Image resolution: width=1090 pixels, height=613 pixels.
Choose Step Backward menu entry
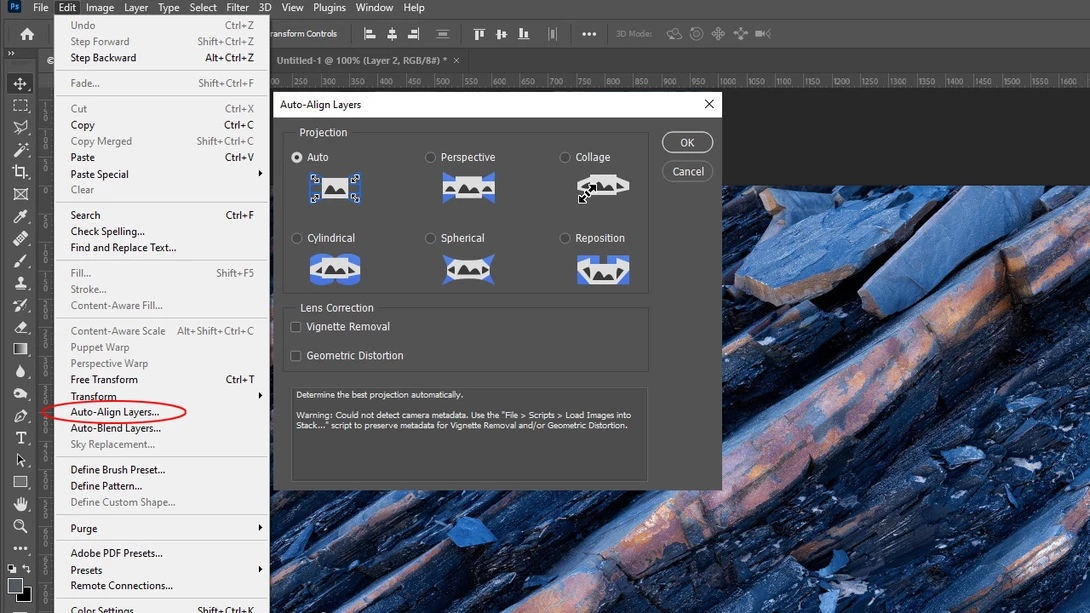pyautogui.click(x=162, y=58)
